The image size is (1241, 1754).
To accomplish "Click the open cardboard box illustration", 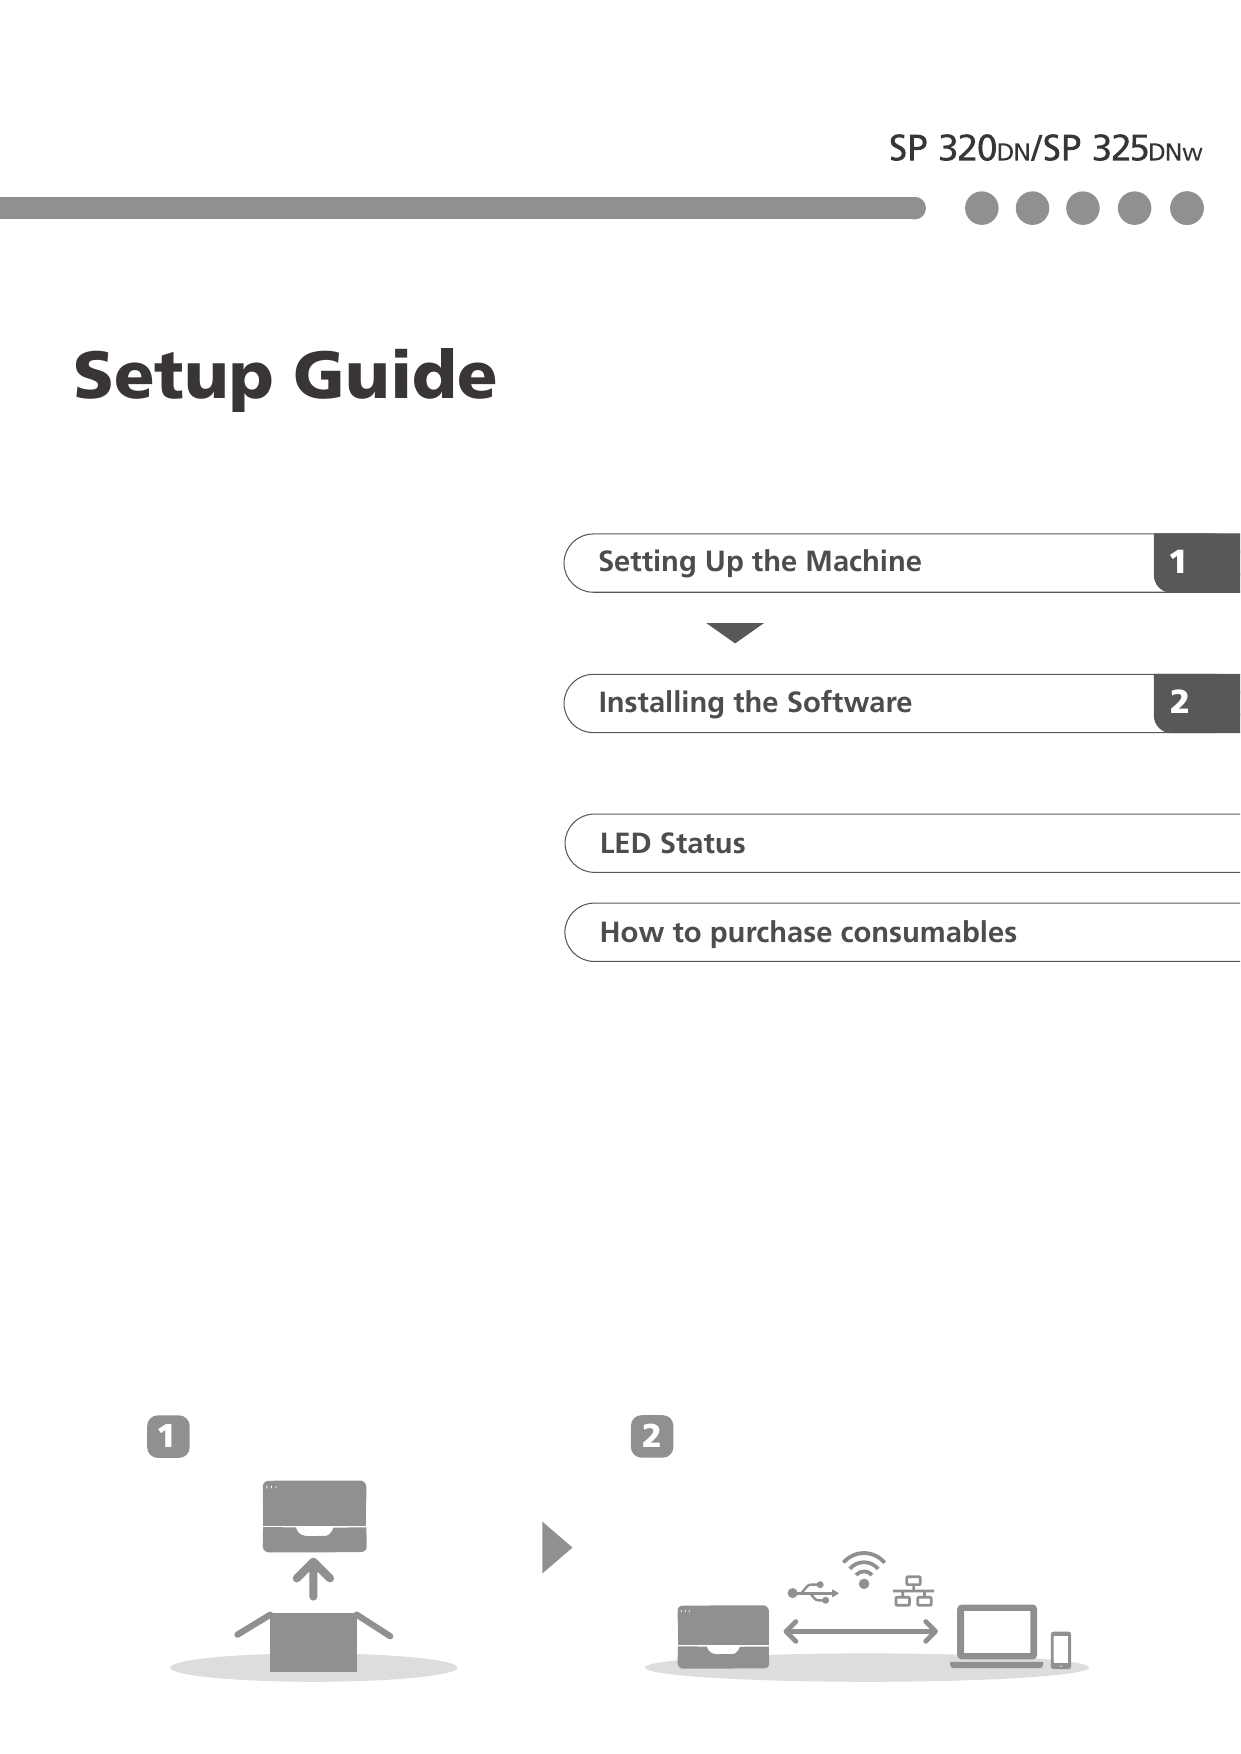I will [314, 1641].
